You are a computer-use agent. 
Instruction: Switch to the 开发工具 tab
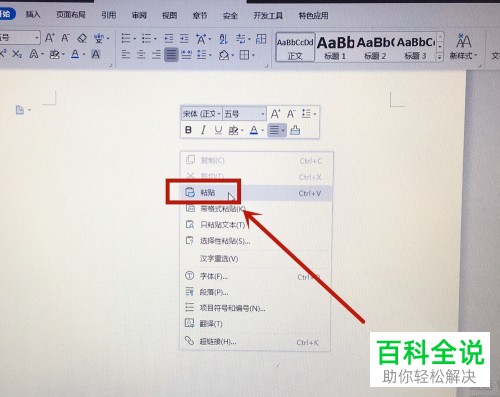pyautogui.click(x=268, y=15)
